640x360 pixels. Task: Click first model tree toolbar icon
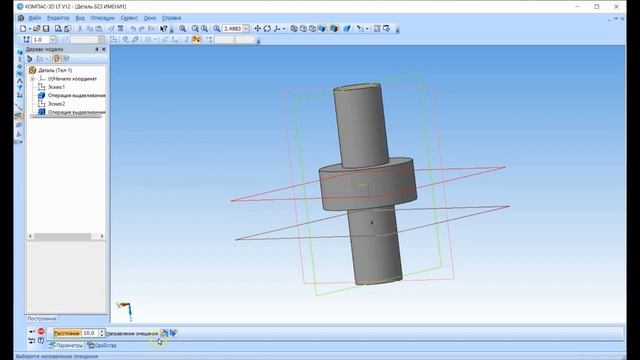point(29,59)
